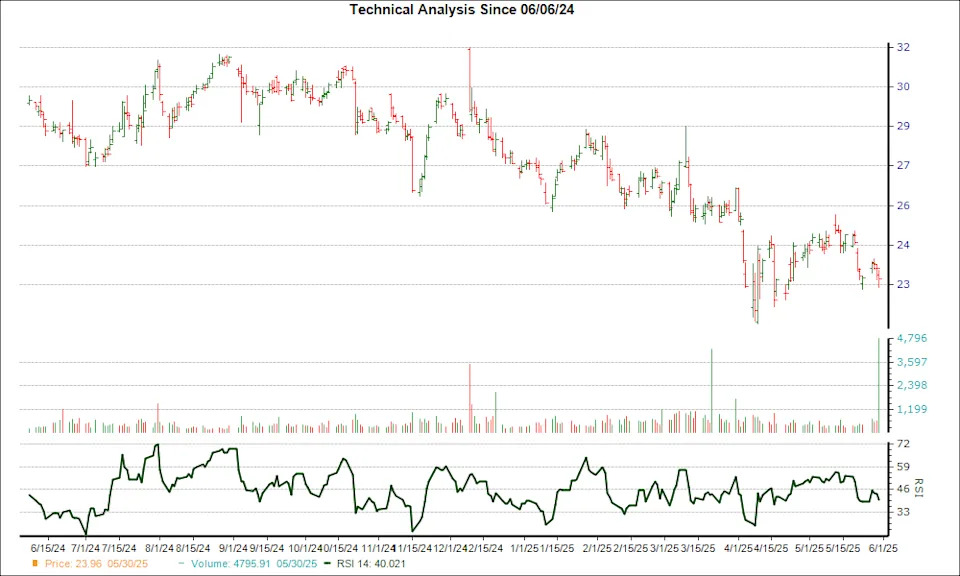Viewport: 960px width, 576px height.
Task: Click the RSI axis label 33
Action: click(903, 511)
